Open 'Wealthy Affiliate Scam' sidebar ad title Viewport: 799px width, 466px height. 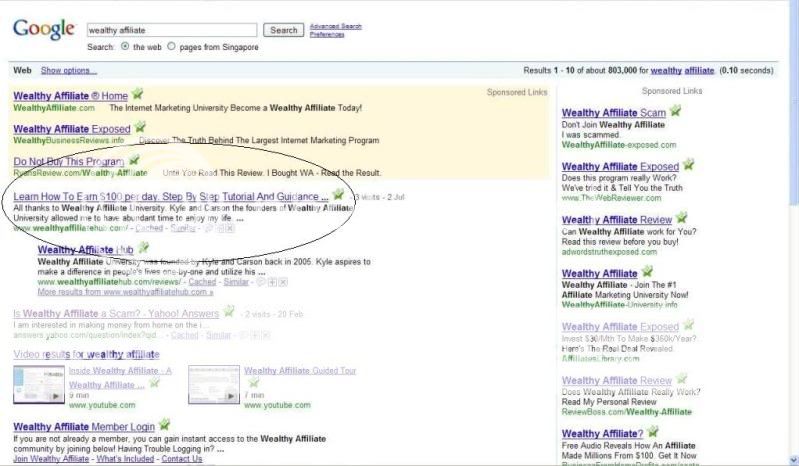click(x=614, y=113)
